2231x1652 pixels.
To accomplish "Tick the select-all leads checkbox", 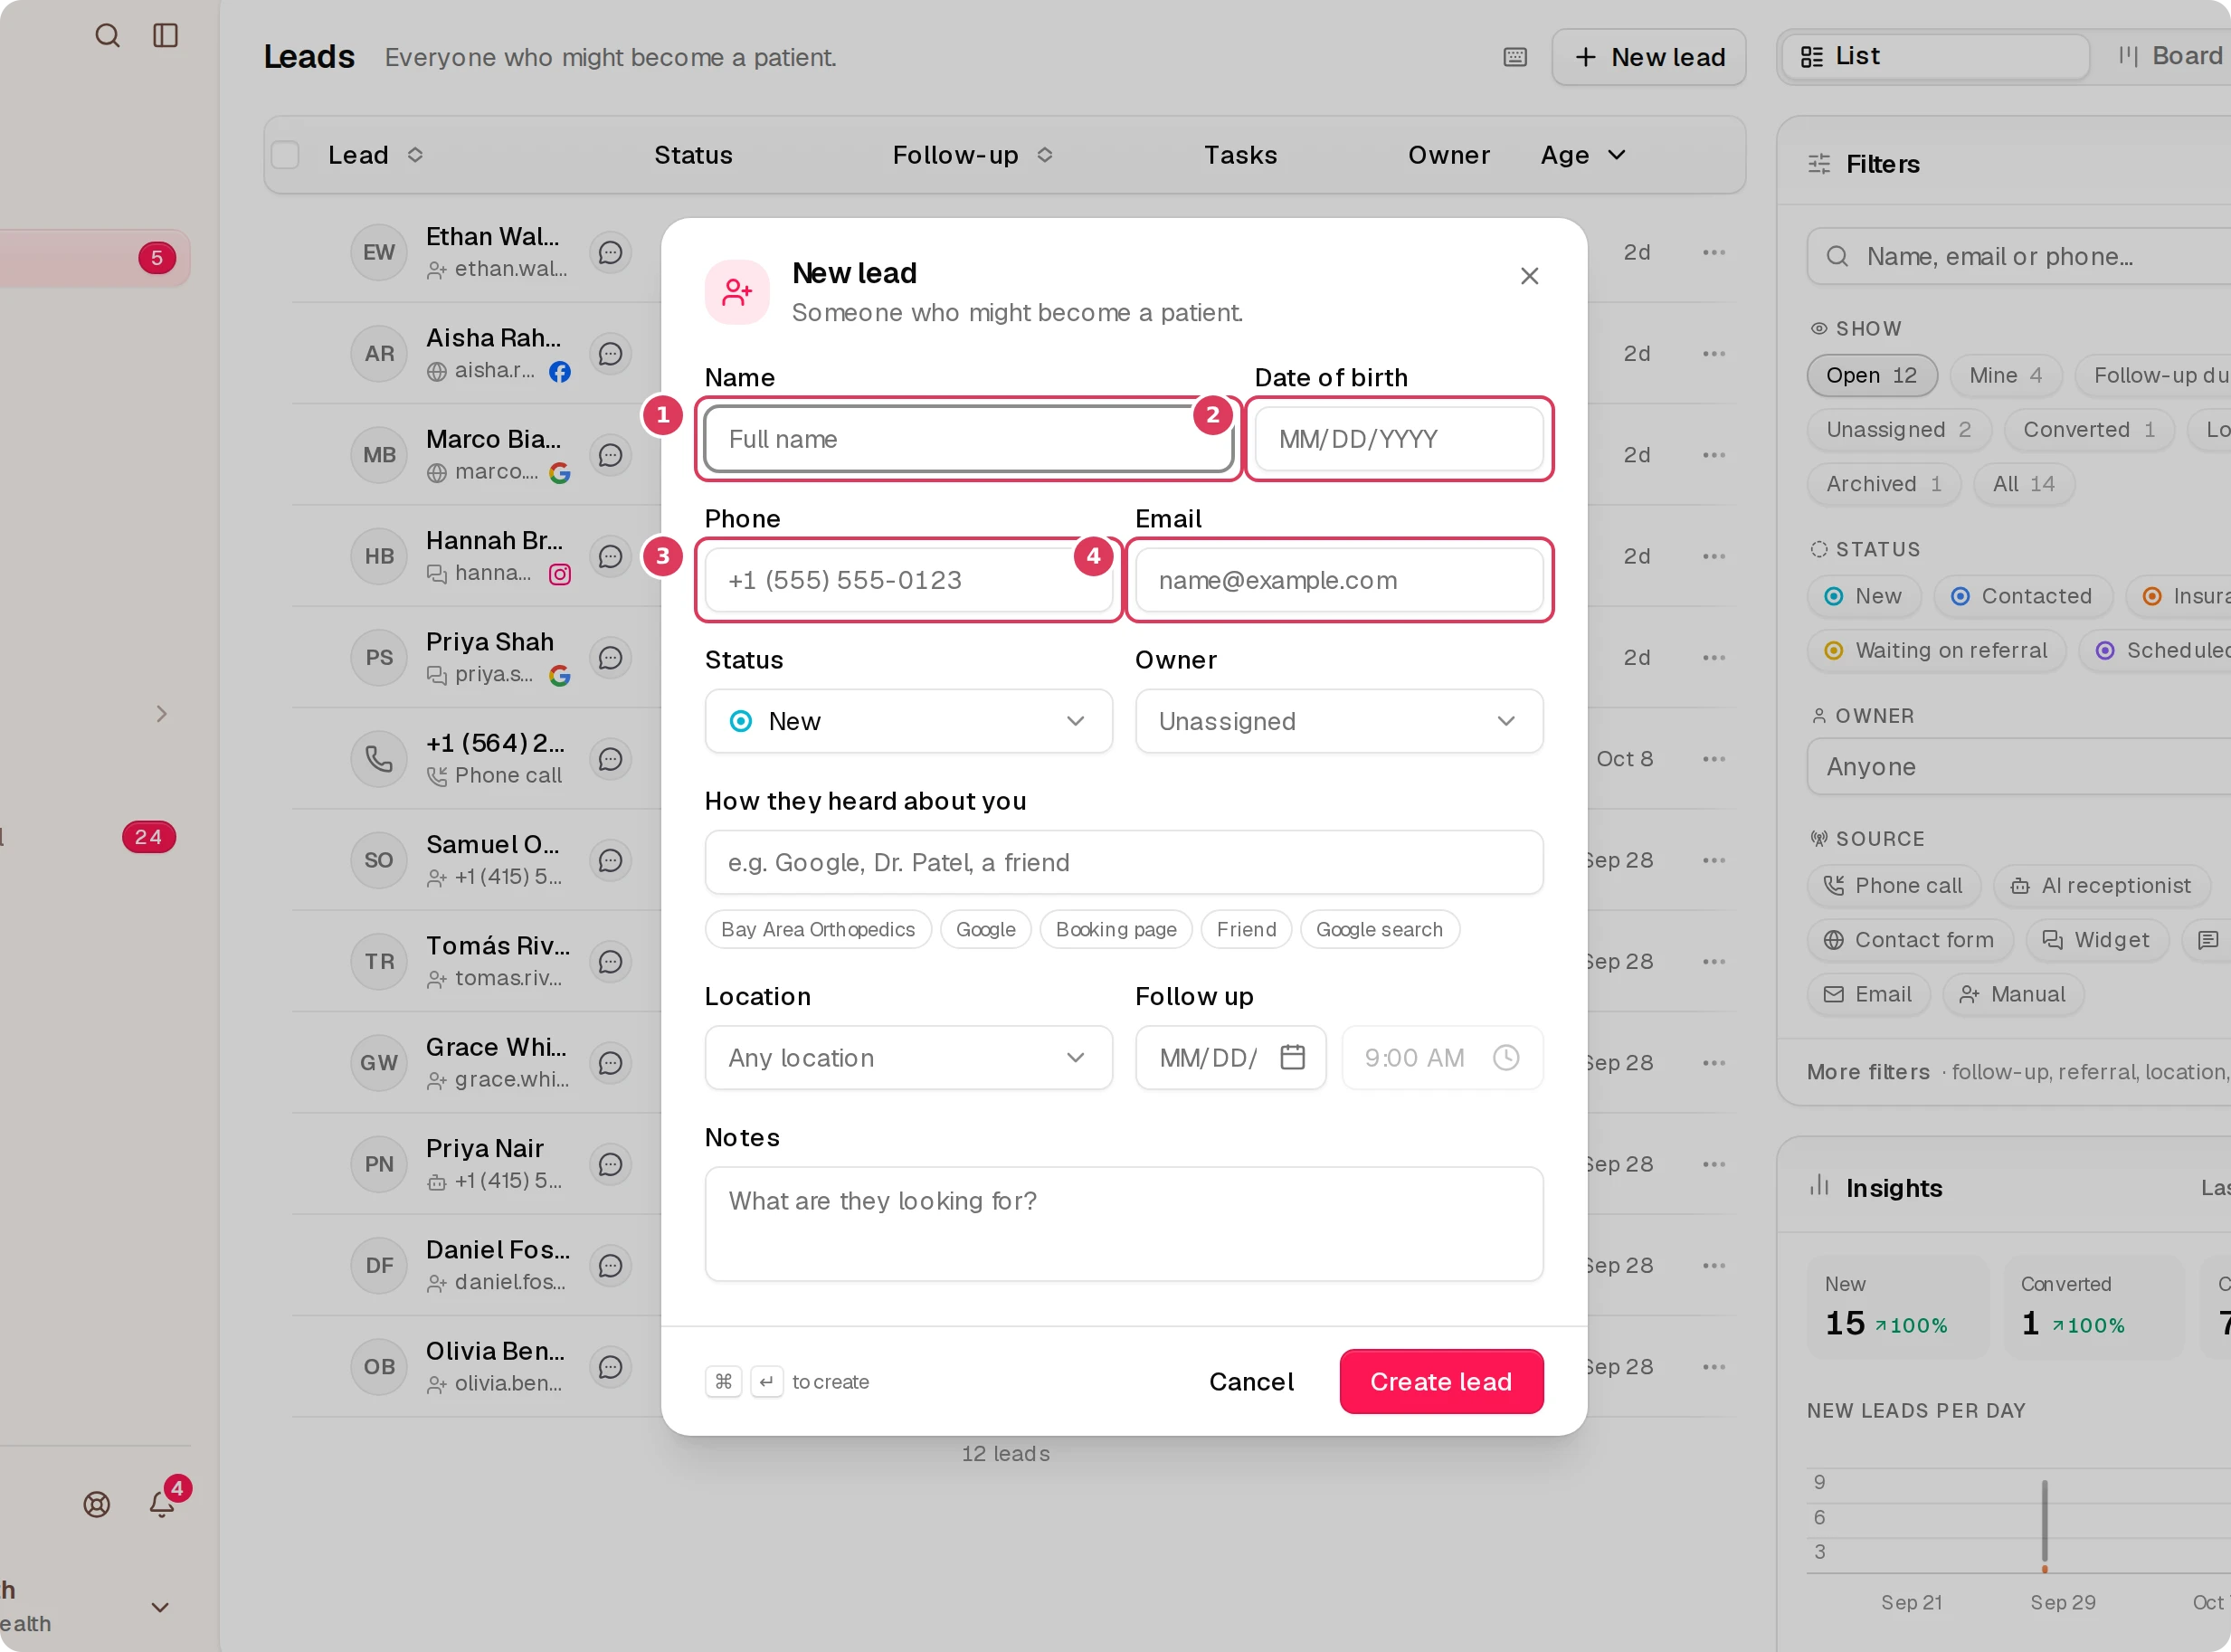I will coord(285,155).
